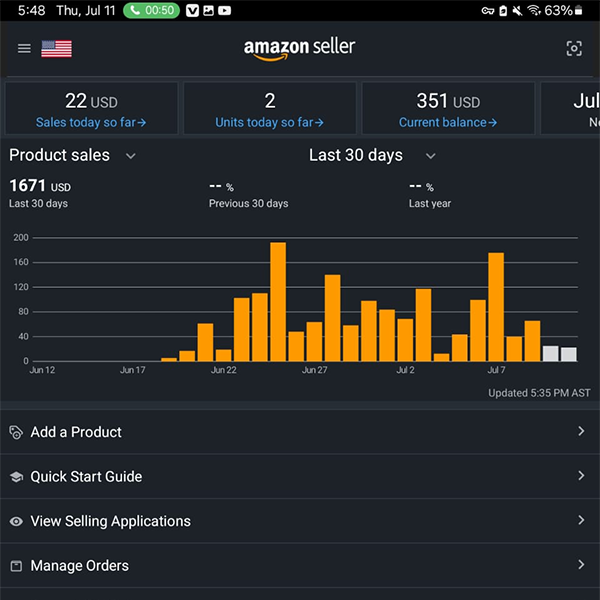Open the barcode scanner icon
The image size is (600, 600).
point(573,48)
